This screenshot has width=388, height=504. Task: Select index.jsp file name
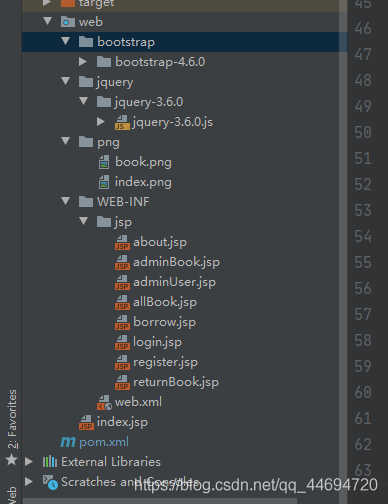[x=122, y=422]
